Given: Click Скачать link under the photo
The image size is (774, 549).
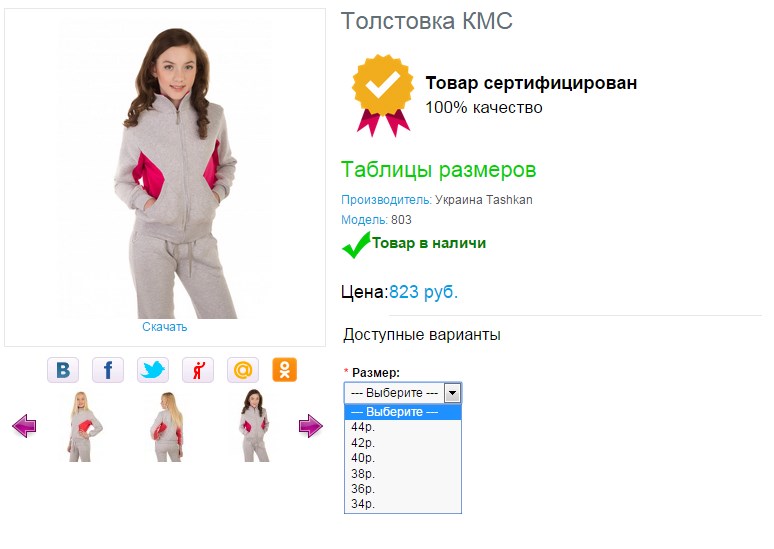Looking at the screenshot, I should pos(164,327).
